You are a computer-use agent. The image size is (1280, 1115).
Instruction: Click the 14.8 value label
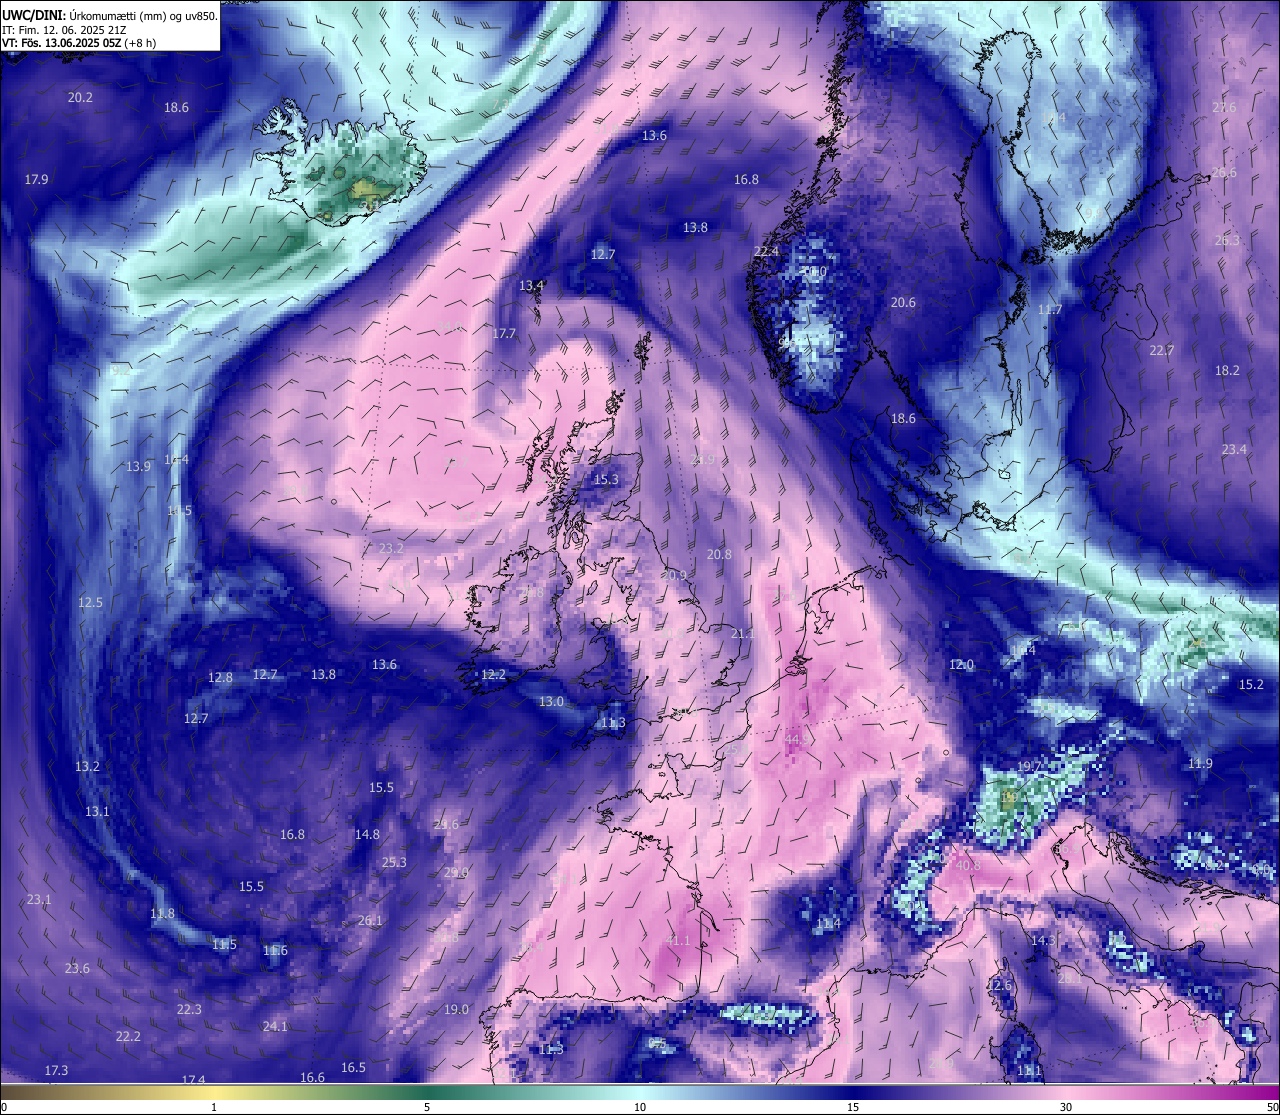[367, 834]
